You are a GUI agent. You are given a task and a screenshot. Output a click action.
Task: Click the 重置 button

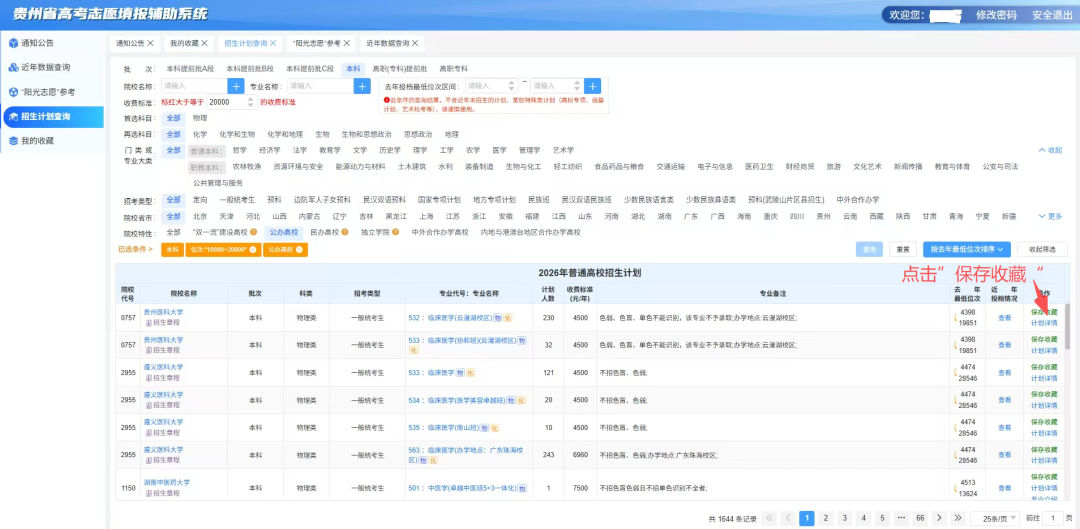click(x=902, y=249)
